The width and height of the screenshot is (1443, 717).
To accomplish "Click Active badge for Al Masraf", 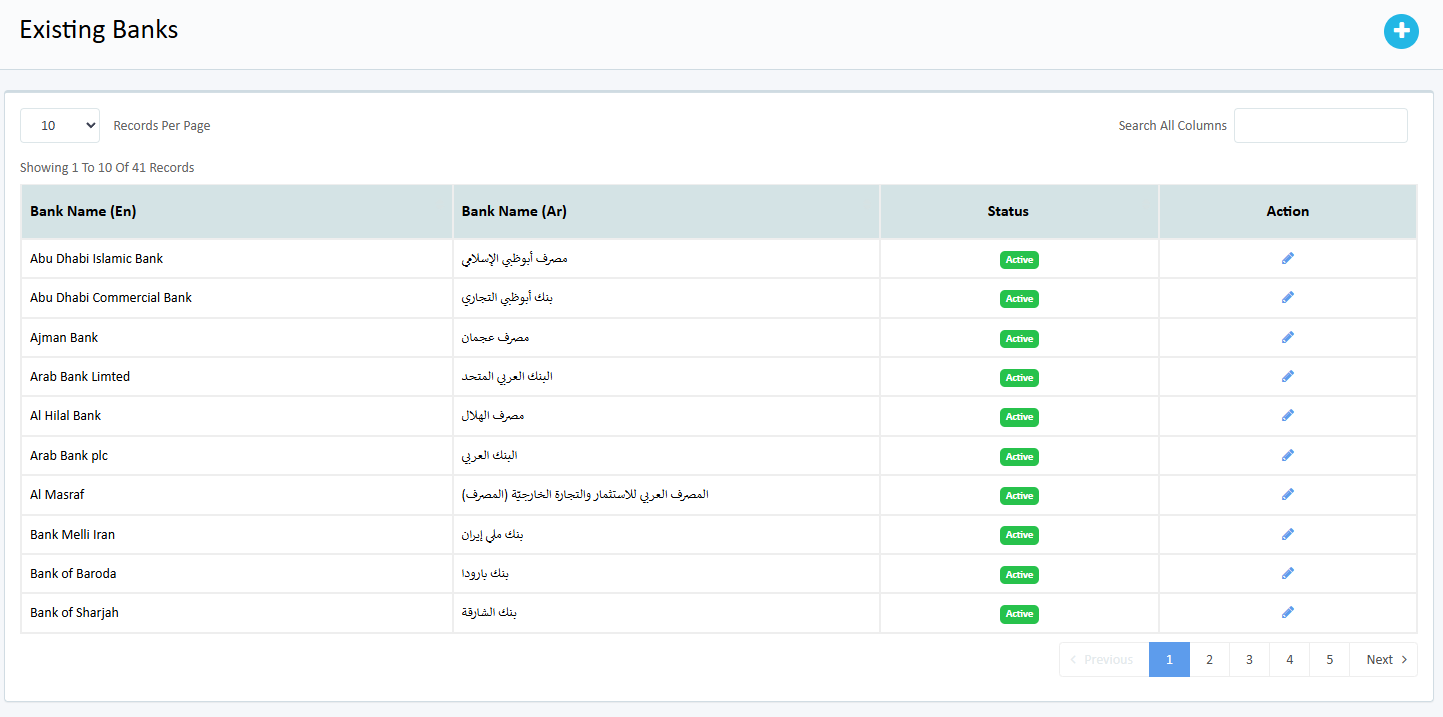I will [1019, 496].
